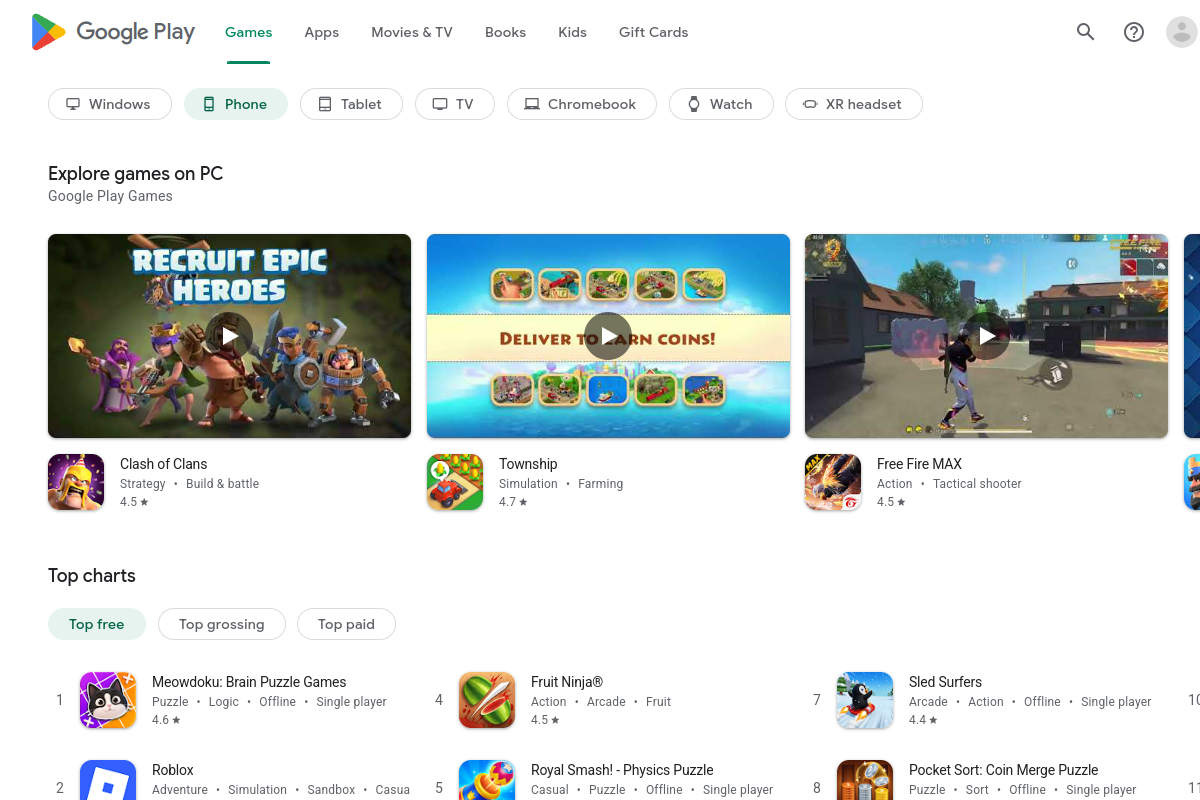Screen dimensions: 1200x800
Task: Show the Top grossing chart
Action: (222, 624)
